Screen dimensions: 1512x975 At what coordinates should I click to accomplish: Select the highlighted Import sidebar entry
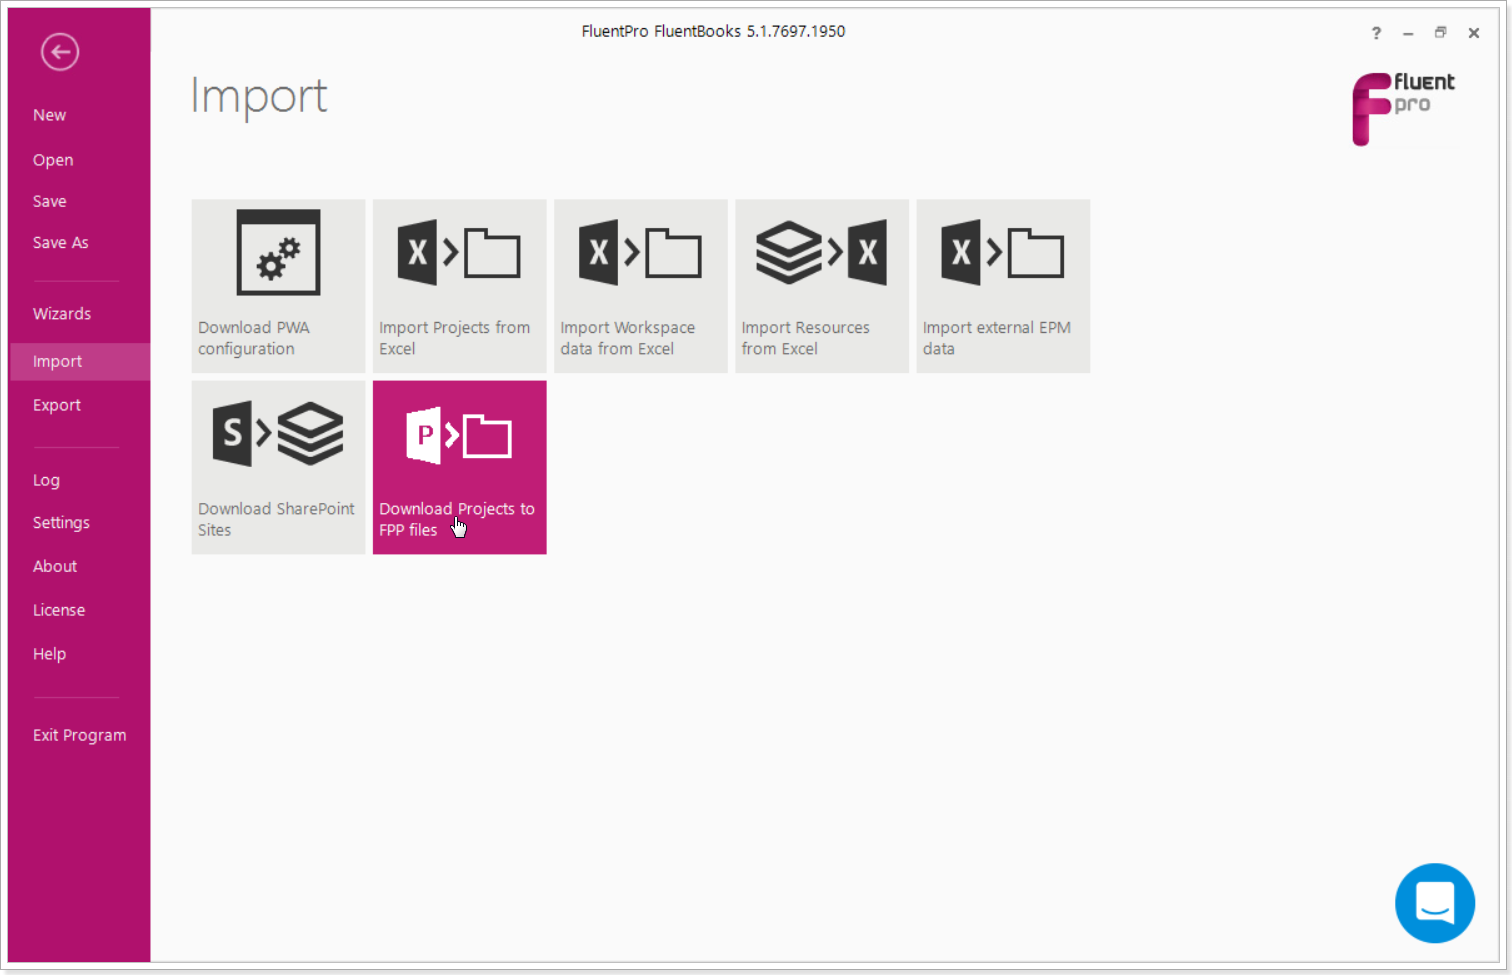[57, 361]
